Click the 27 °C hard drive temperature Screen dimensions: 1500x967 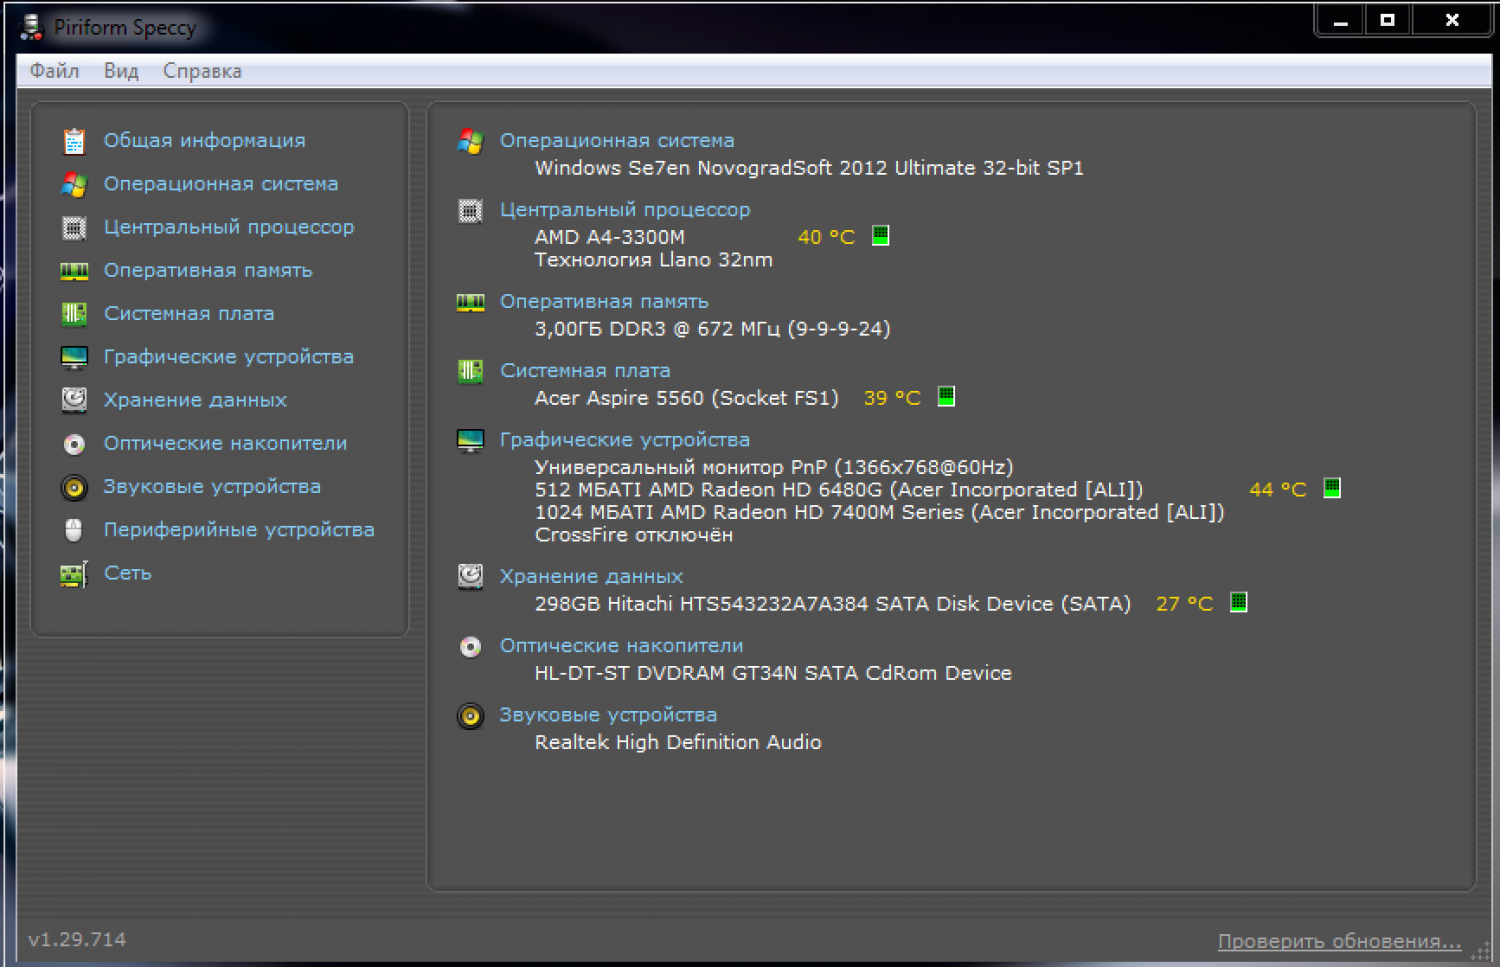(x=1184, y=604)
